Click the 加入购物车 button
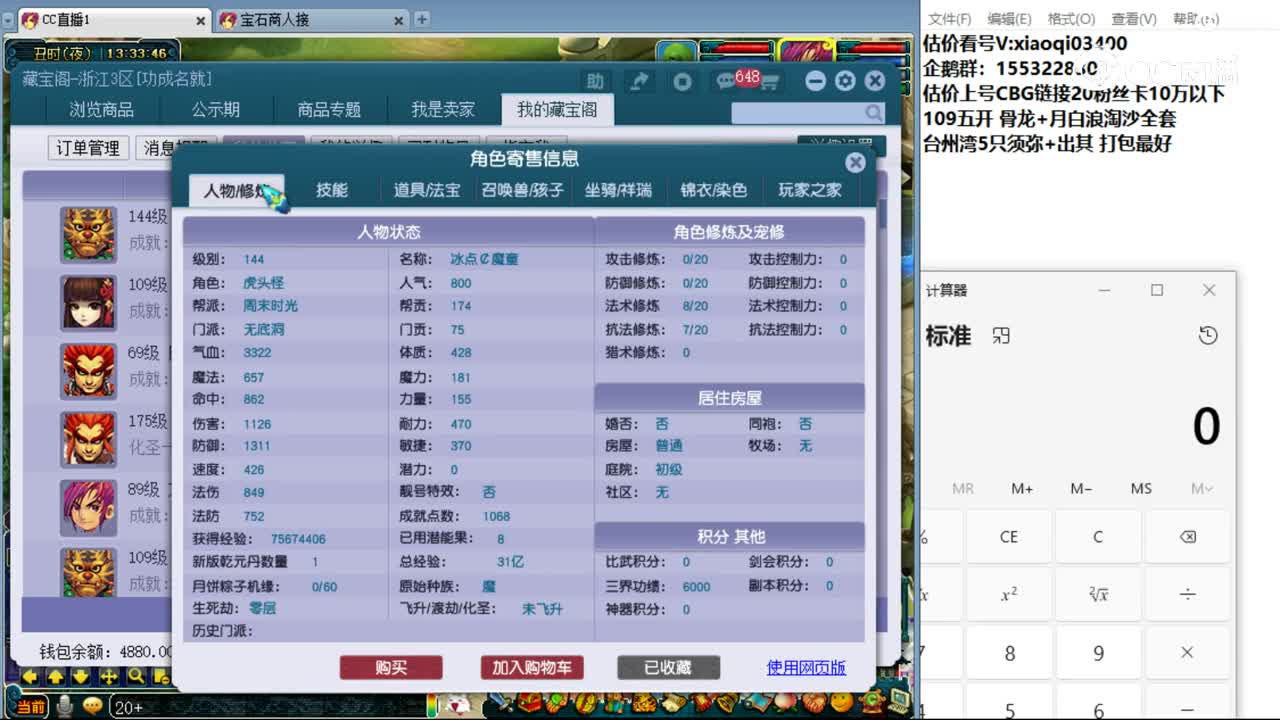Image resolution: width=1280 pixels, height=720 pixels. (x=532, y=668)
